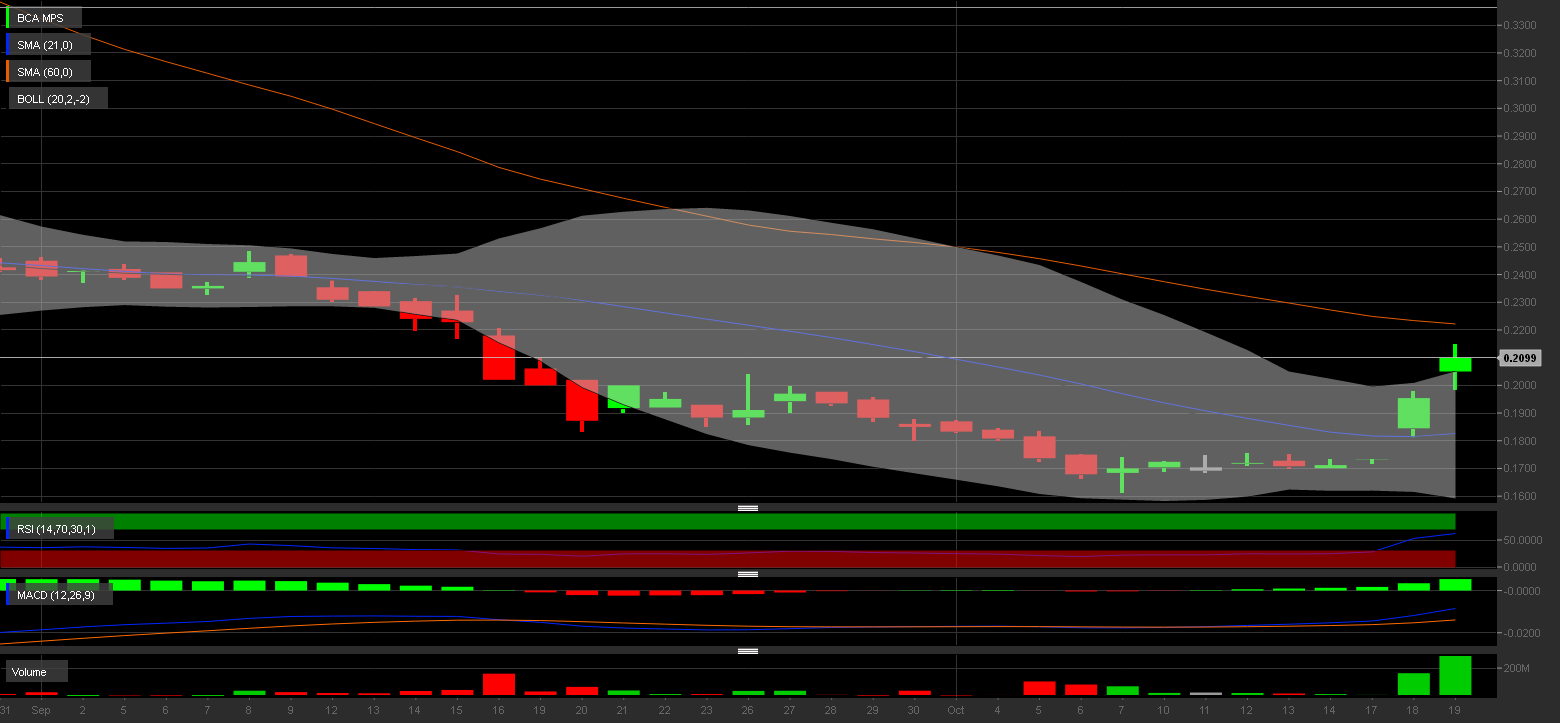Select the large red candle on Sep 16
This screenshot has height=723, width=1560.
(x=499, y=357)
